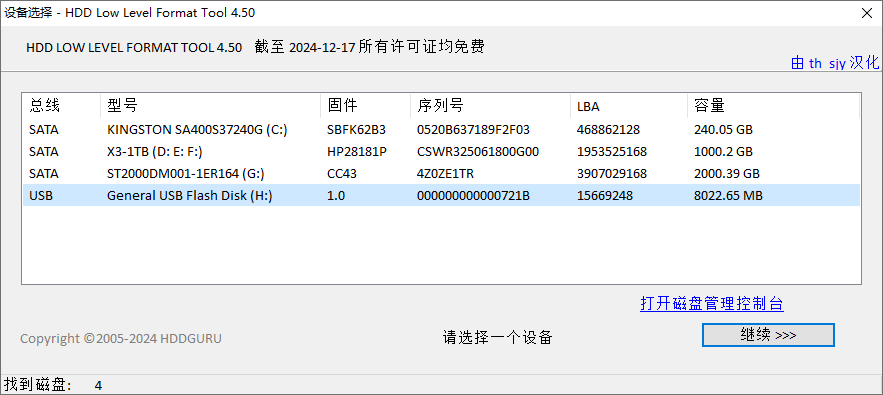The image size is (883, 395).
Task: Select the KINGSTON SA400S37240G (C:) drive
Action: pyautogui.click(x=197, y=130)
